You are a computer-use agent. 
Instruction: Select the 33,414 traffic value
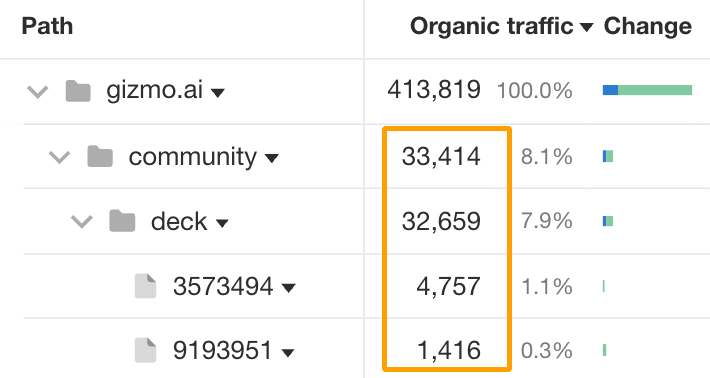click(441, 157)
